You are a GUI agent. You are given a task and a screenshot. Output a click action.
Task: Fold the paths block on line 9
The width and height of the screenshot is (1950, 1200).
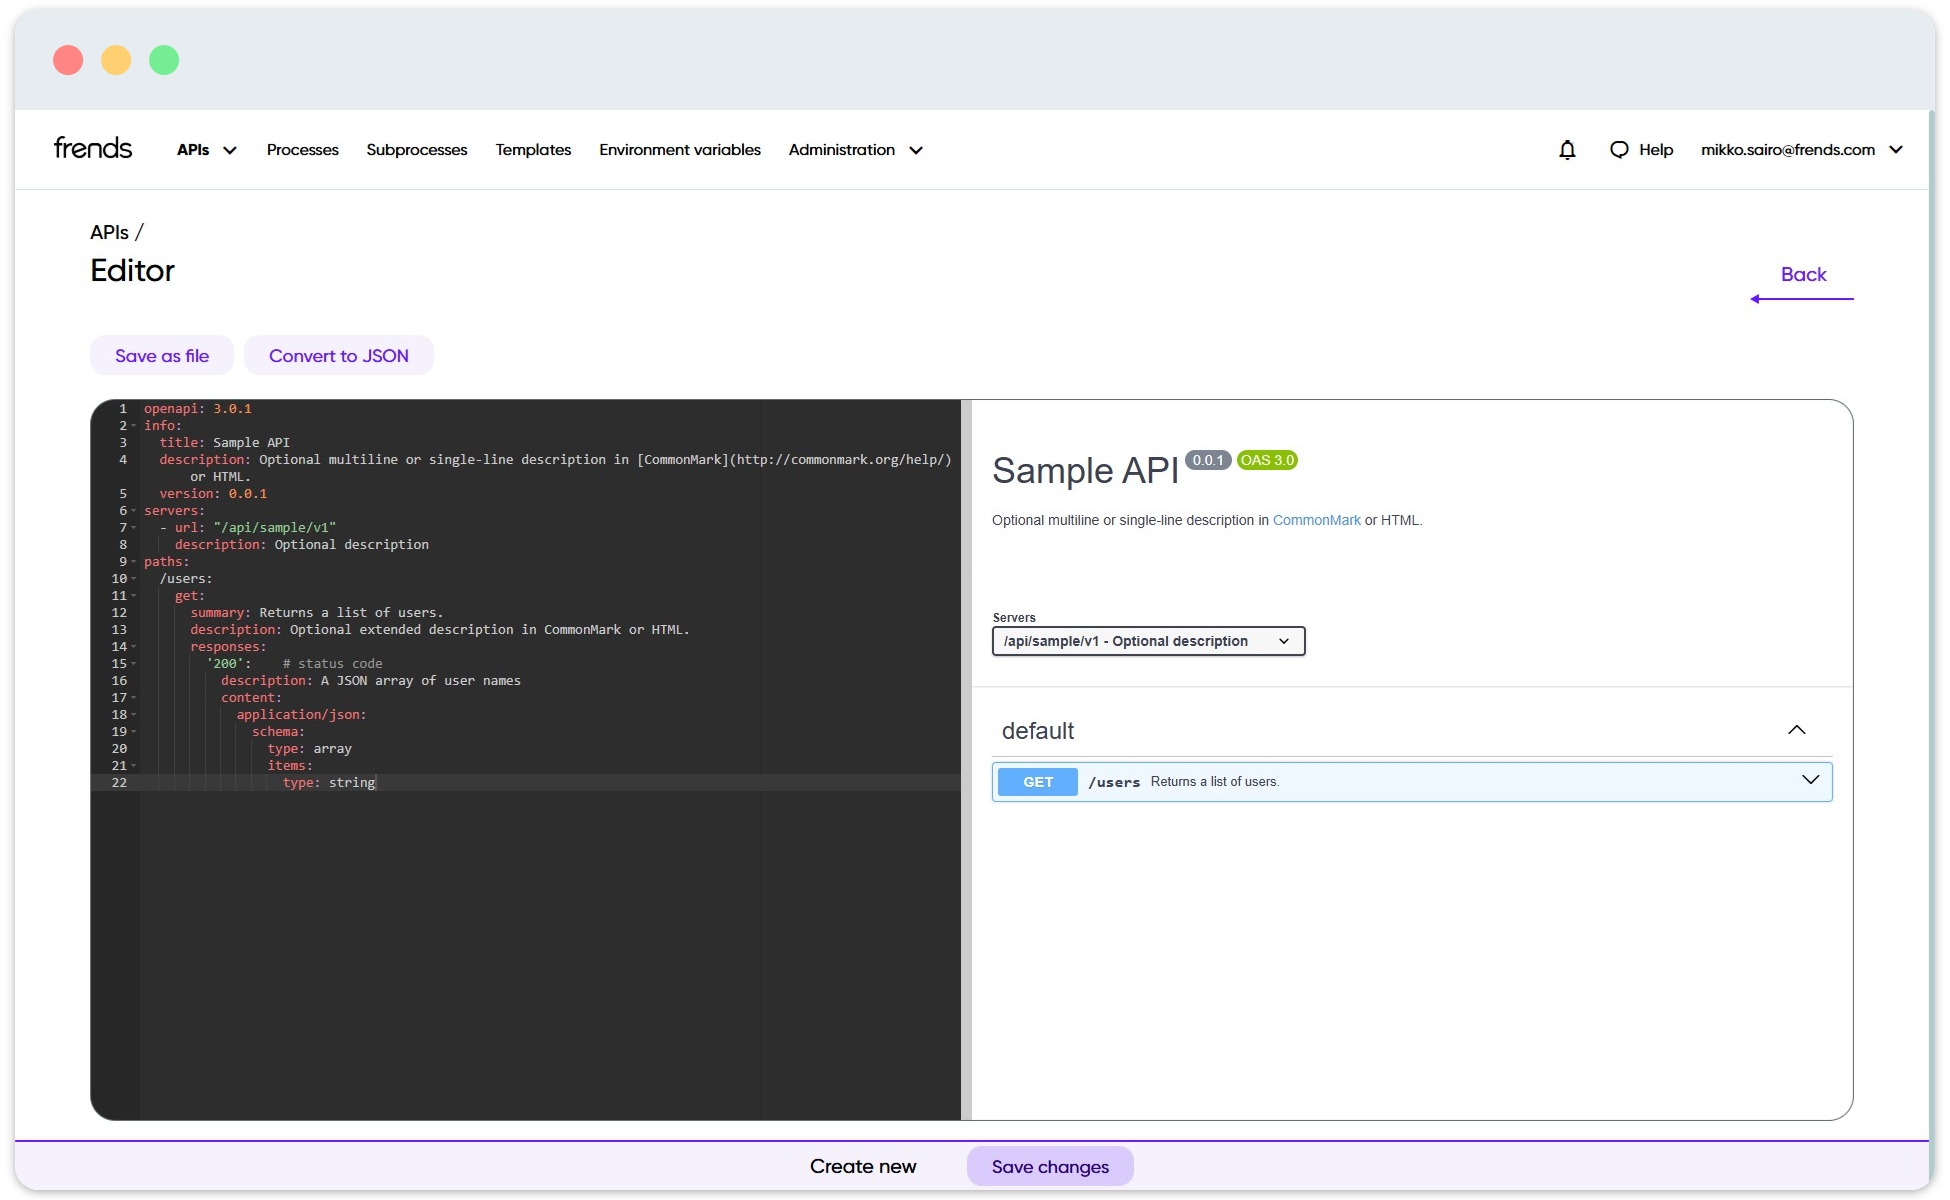[x=134, y=562]
